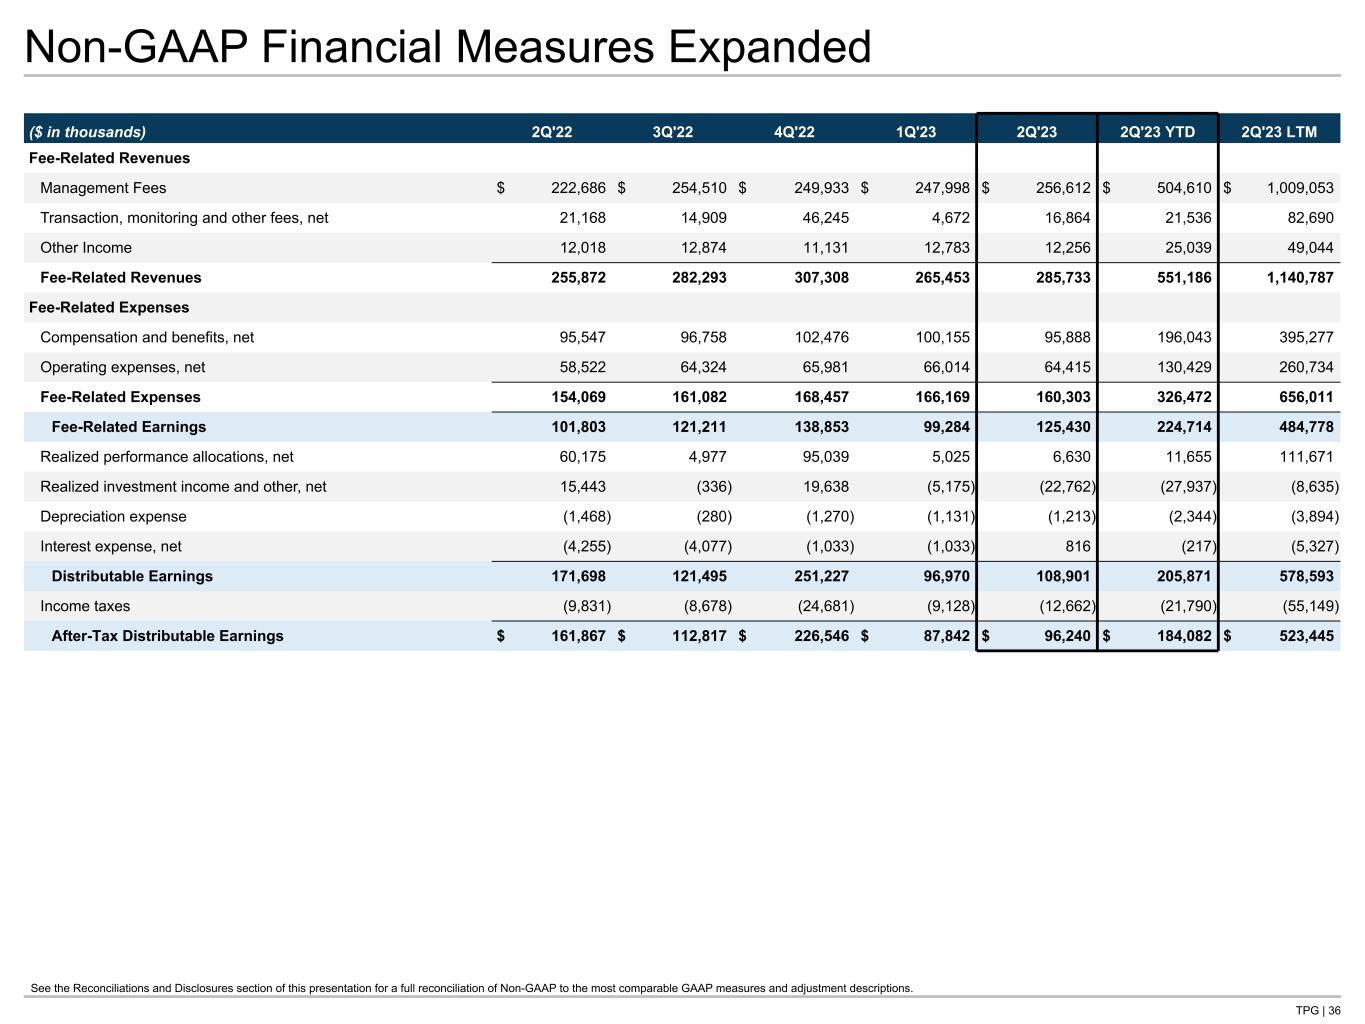Screen dimensions: 1365x1024
Task: Click the slide title Non-GAAP Financial Measures Expanded
Action: click(x=448, y=47)
